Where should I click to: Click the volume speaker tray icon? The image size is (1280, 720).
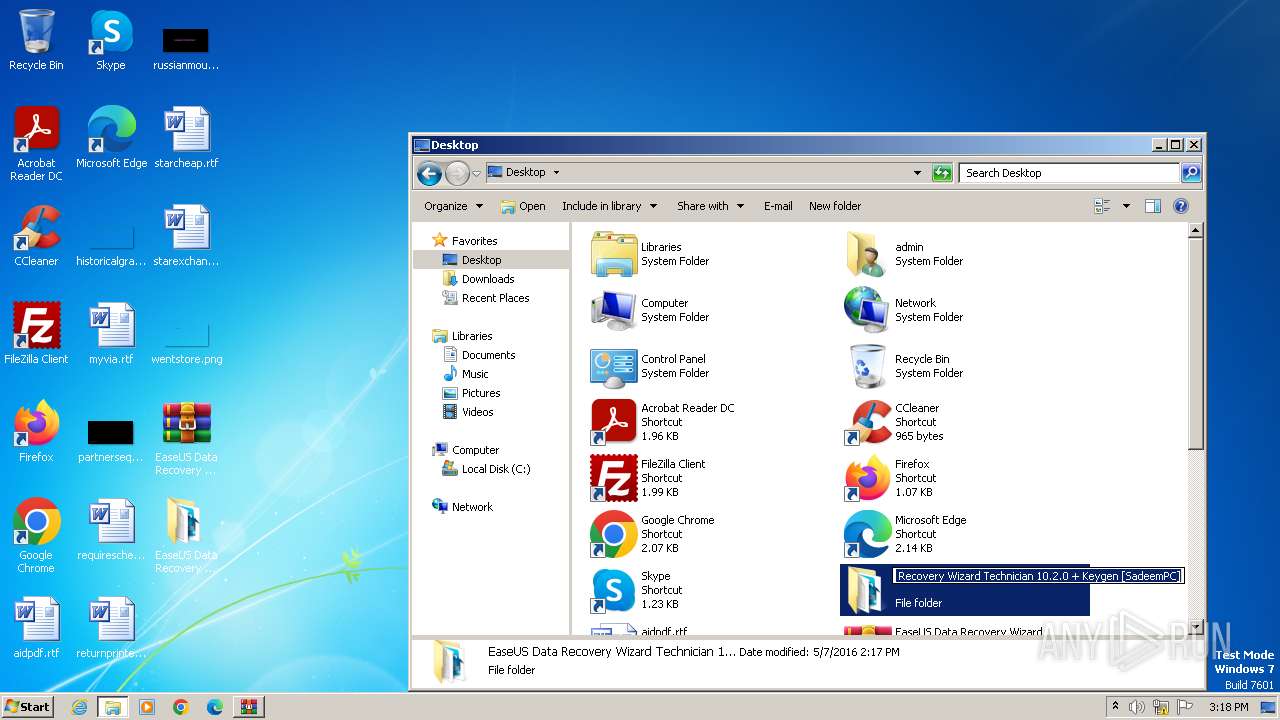pyautogui.click(x=1137, y=707)
